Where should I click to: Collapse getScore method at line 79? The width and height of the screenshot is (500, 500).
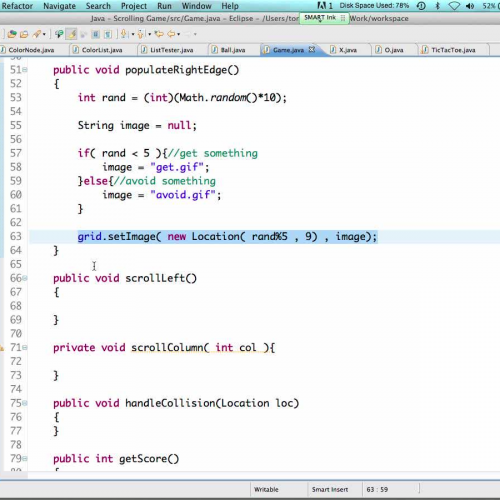tap(25, 459)
